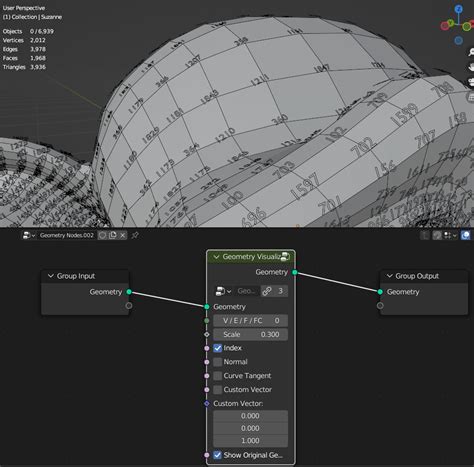The height and width of the screenshot is (467, 474).
Task: Unlink the Geometry Nodes.002 node group
Action: [x=123, y=235]
